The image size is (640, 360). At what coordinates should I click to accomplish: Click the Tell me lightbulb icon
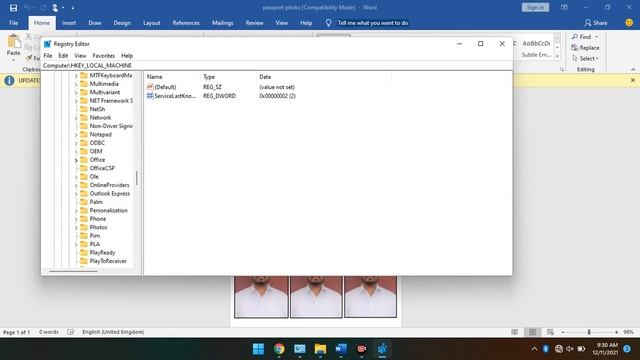(328, 23)
